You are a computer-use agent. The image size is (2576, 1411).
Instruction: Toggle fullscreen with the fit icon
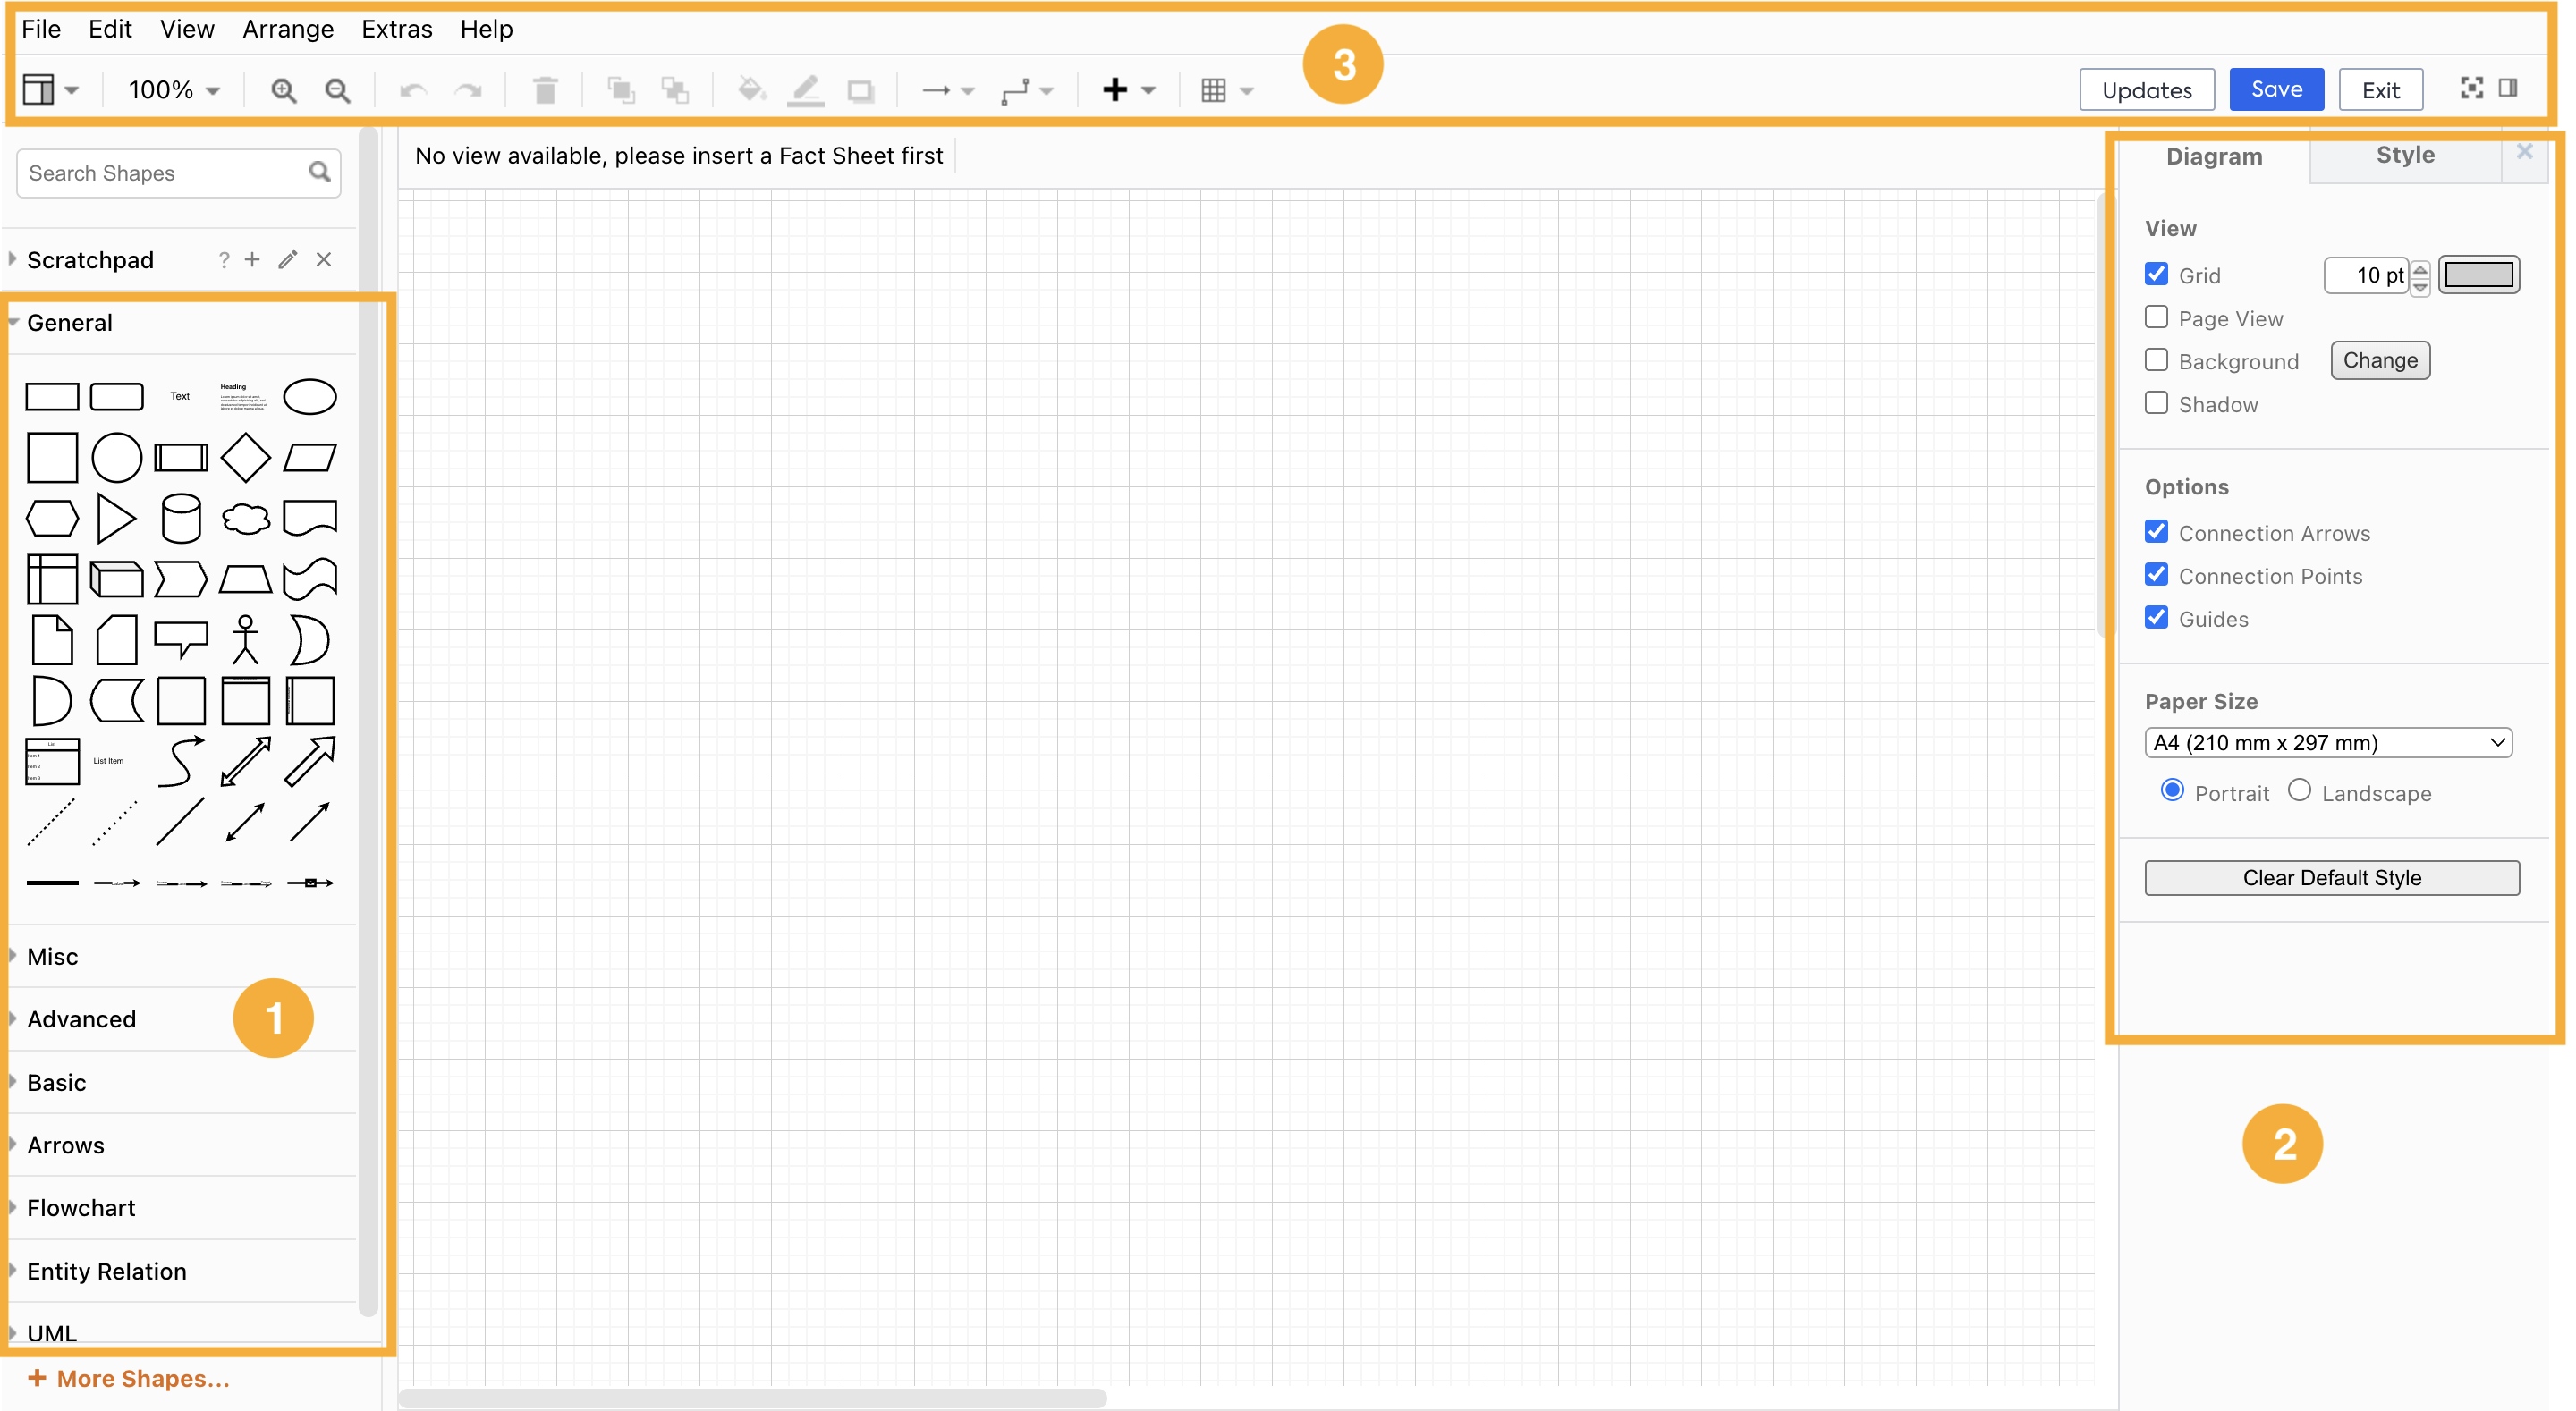point(2471,89)
